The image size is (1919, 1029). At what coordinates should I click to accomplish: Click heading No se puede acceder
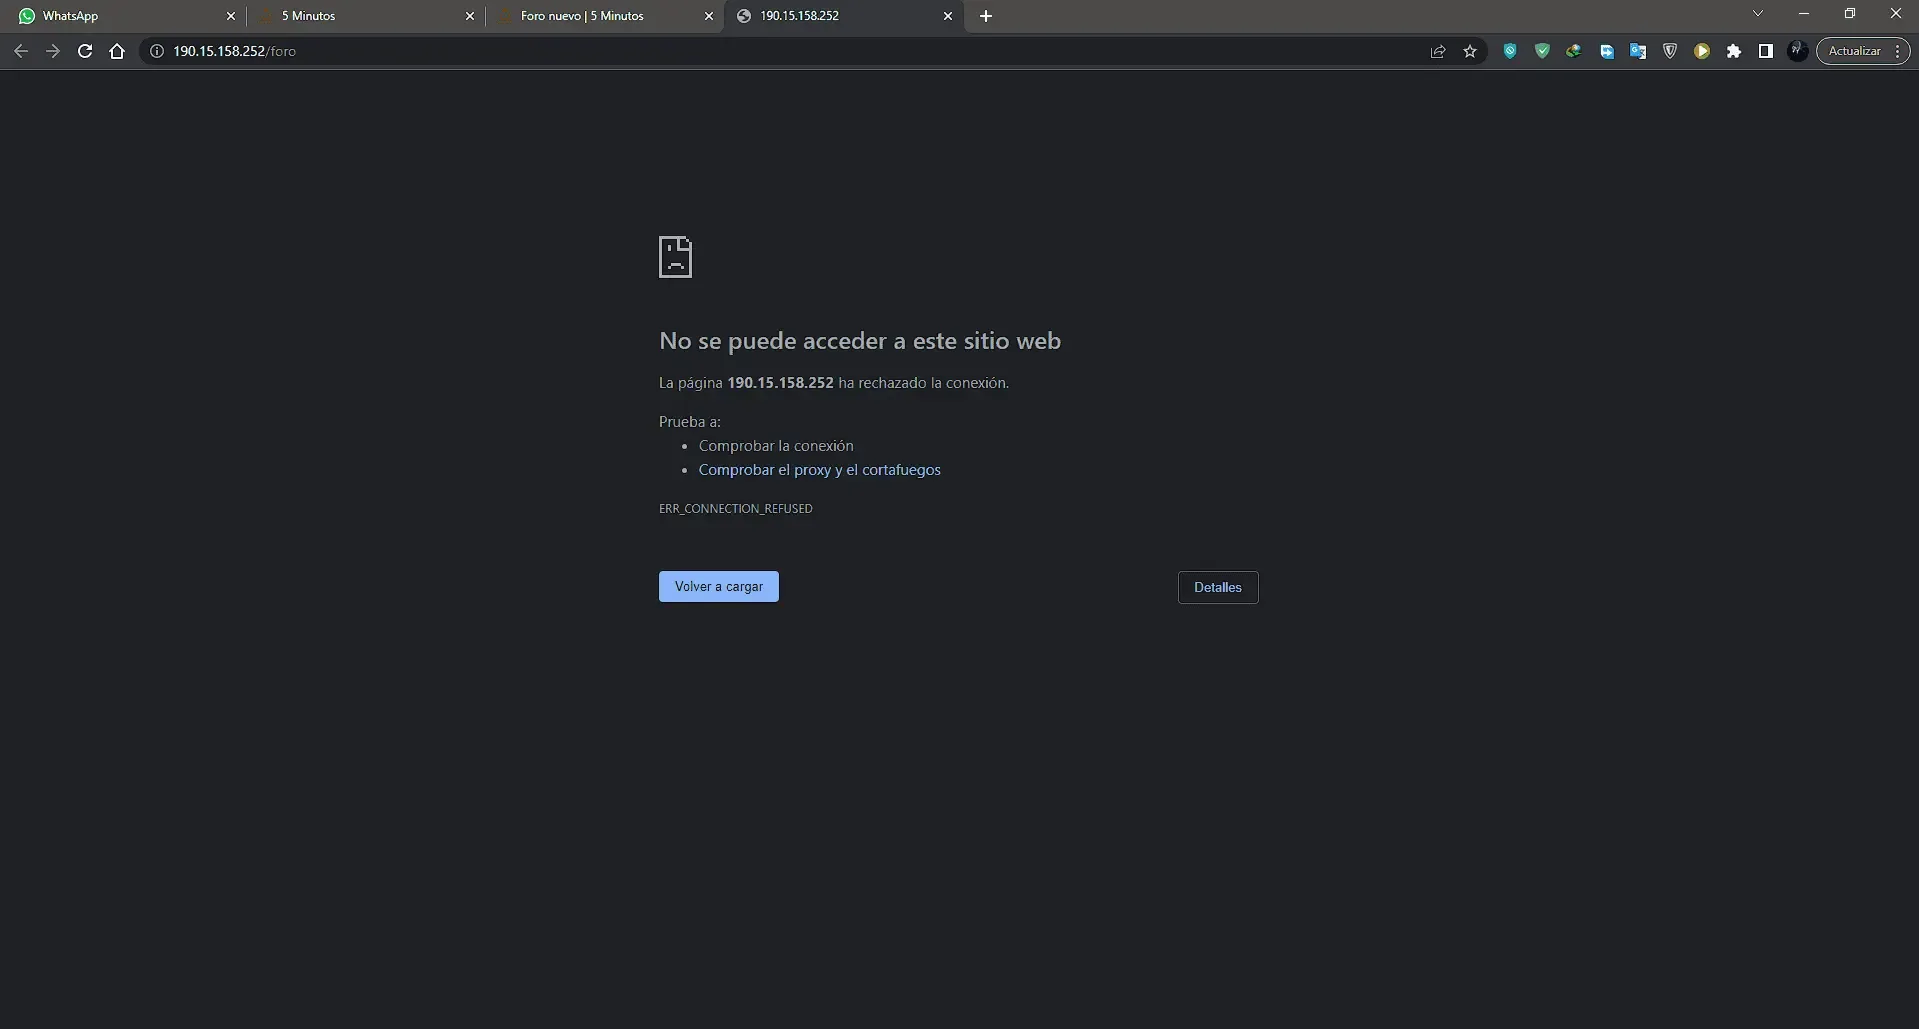coord(860,341)
